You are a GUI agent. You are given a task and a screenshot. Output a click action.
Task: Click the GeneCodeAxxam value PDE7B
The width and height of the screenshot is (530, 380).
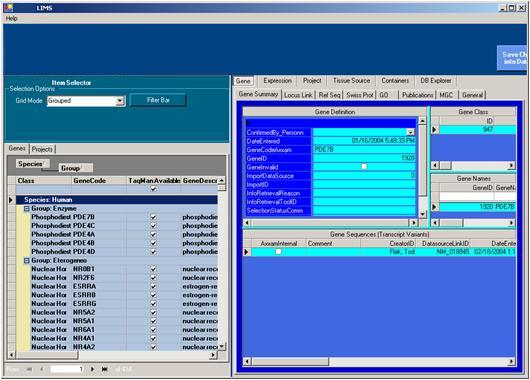pyautogui.click(x=364, y=149)
